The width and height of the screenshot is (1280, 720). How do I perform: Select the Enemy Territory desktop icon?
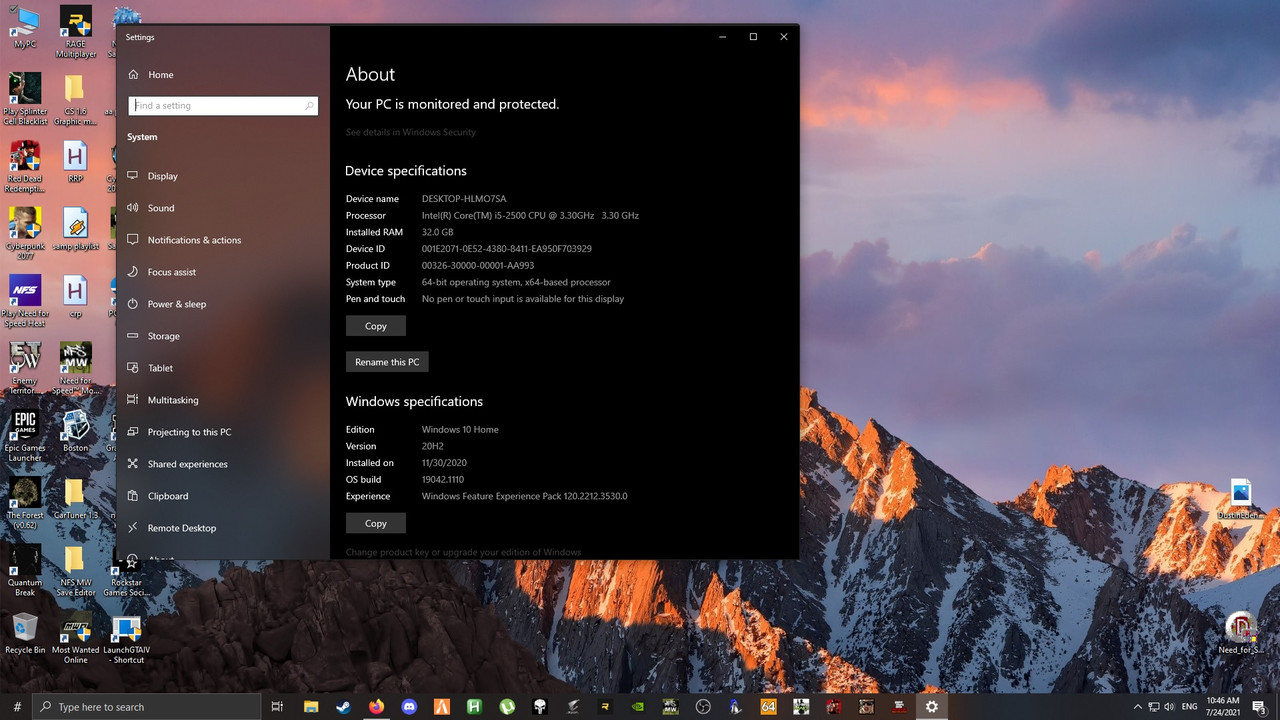point(25,368)
